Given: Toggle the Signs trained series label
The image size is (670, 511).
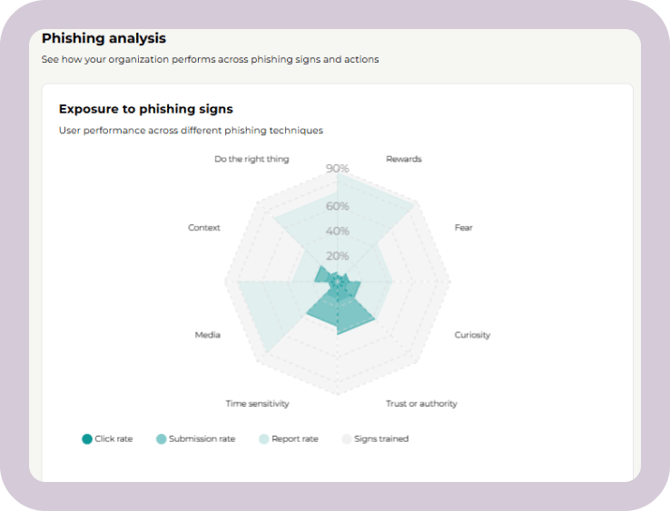Looking at the screenshot, I should coord(383,439).
